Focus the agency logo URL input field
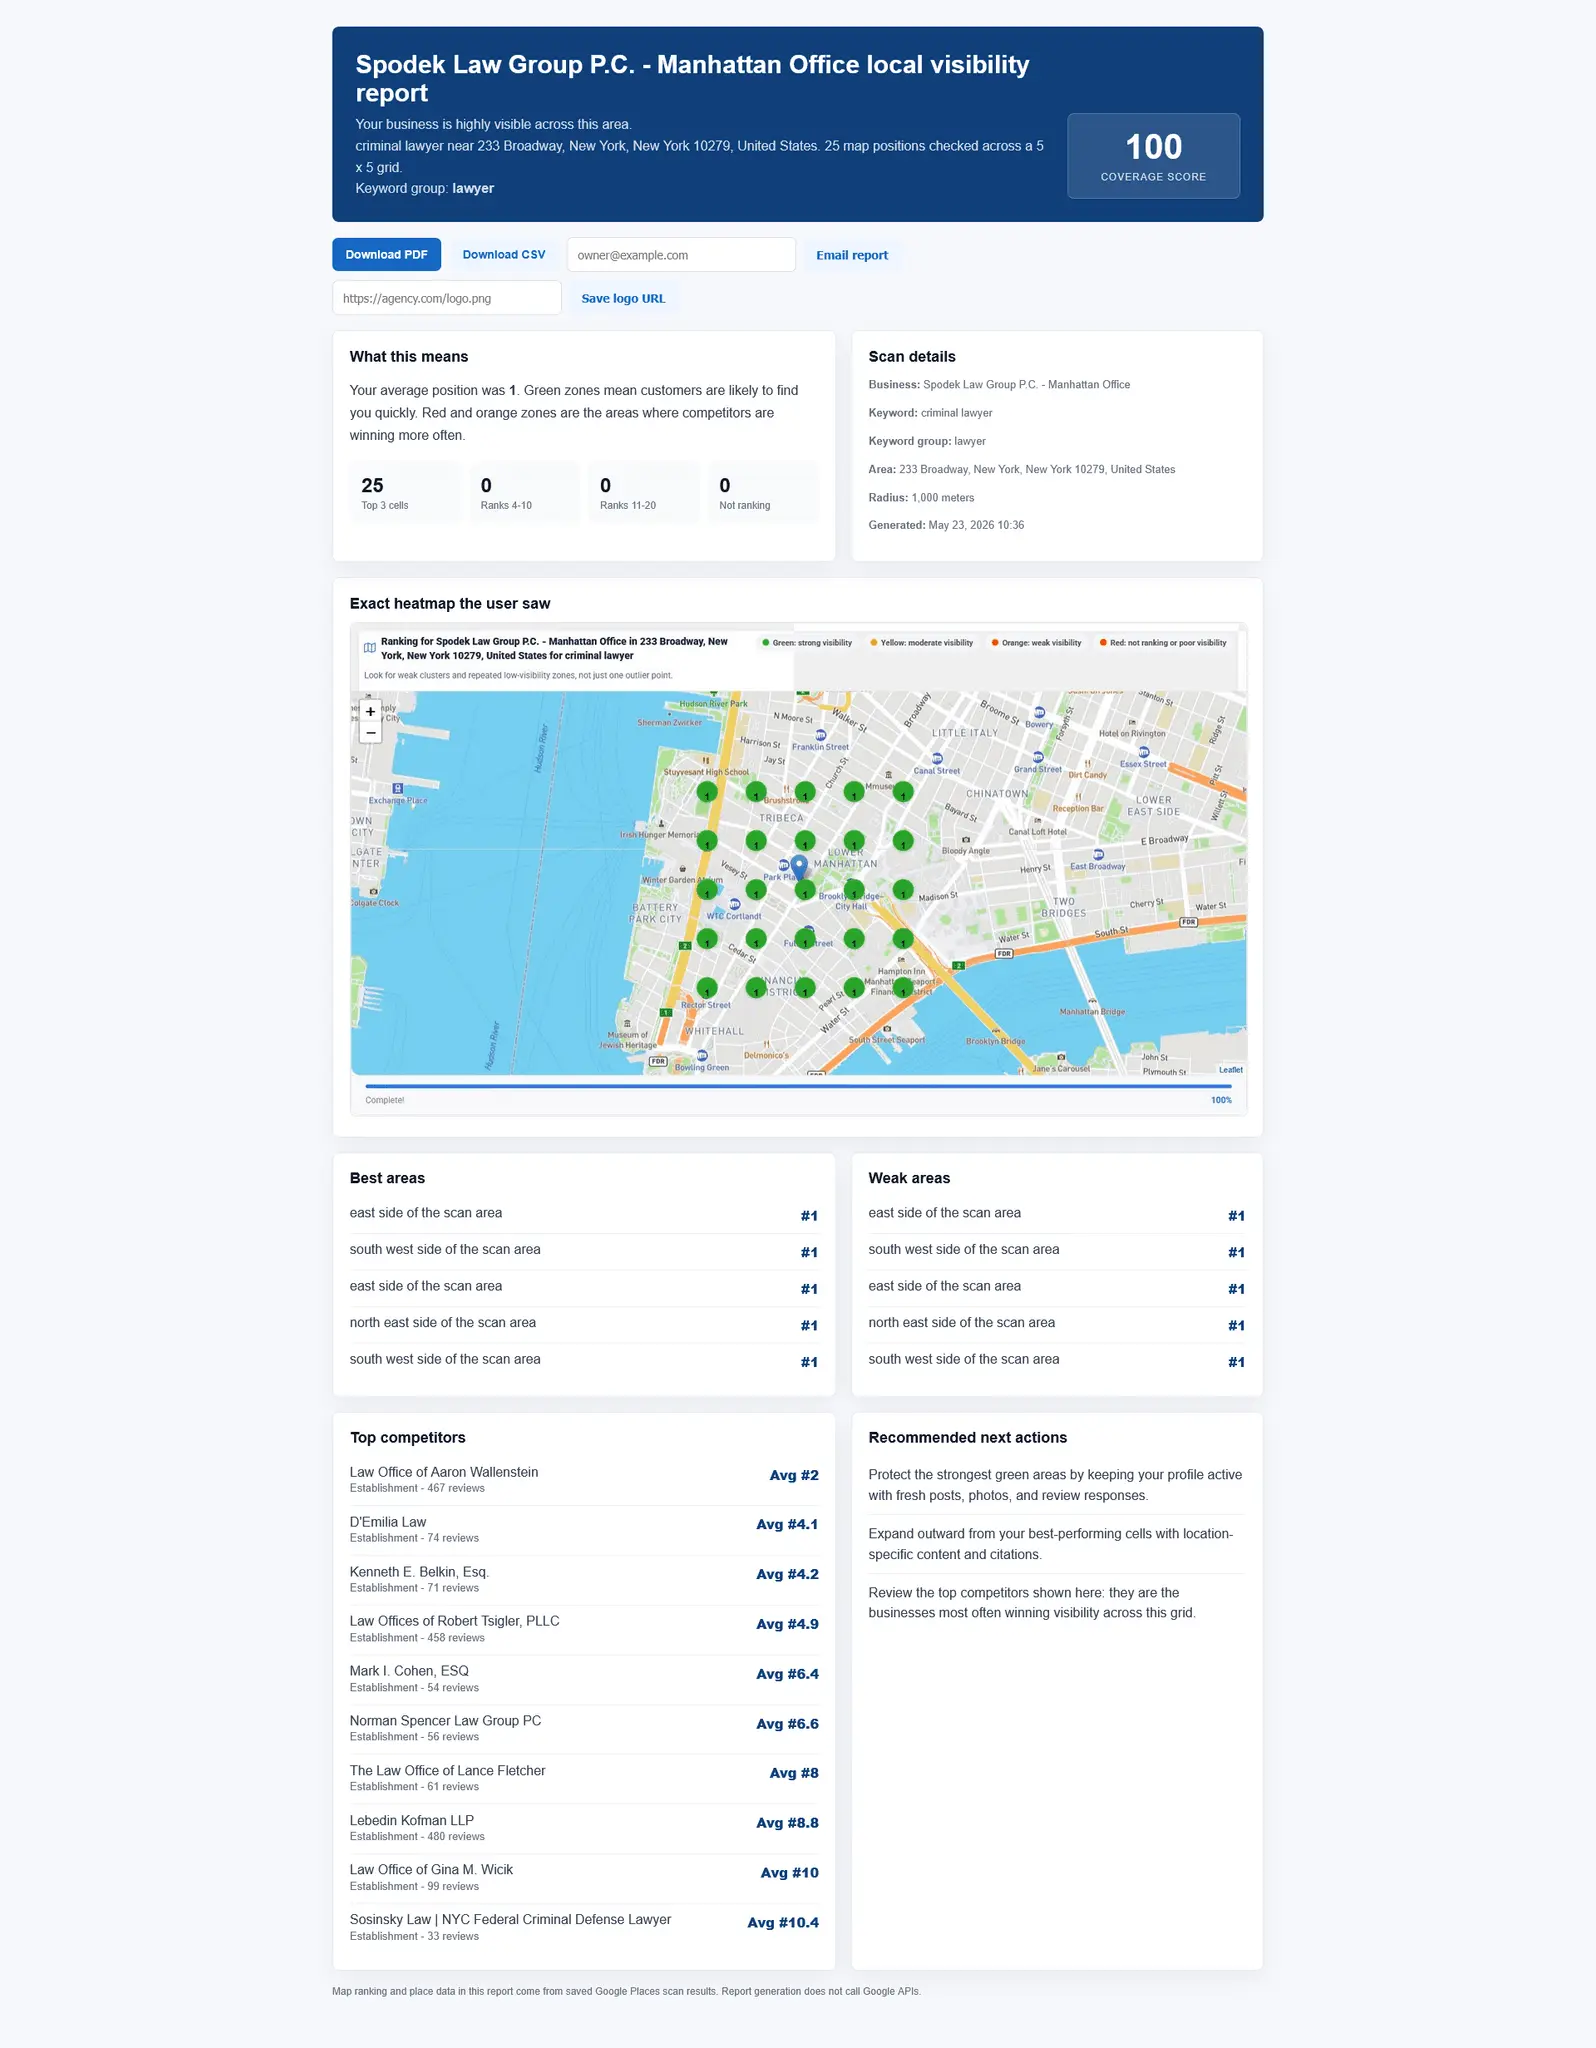1596x2048 pixels. tap(447, 298)
